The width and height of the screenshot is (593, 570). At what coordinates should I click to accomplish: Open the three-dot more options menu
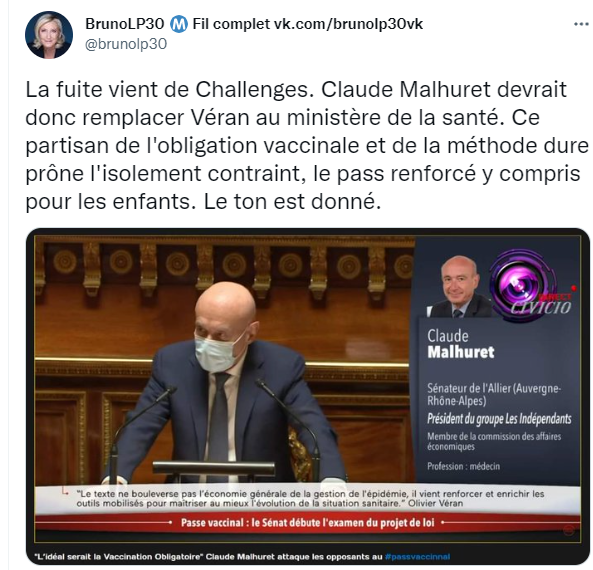[581, 24]
